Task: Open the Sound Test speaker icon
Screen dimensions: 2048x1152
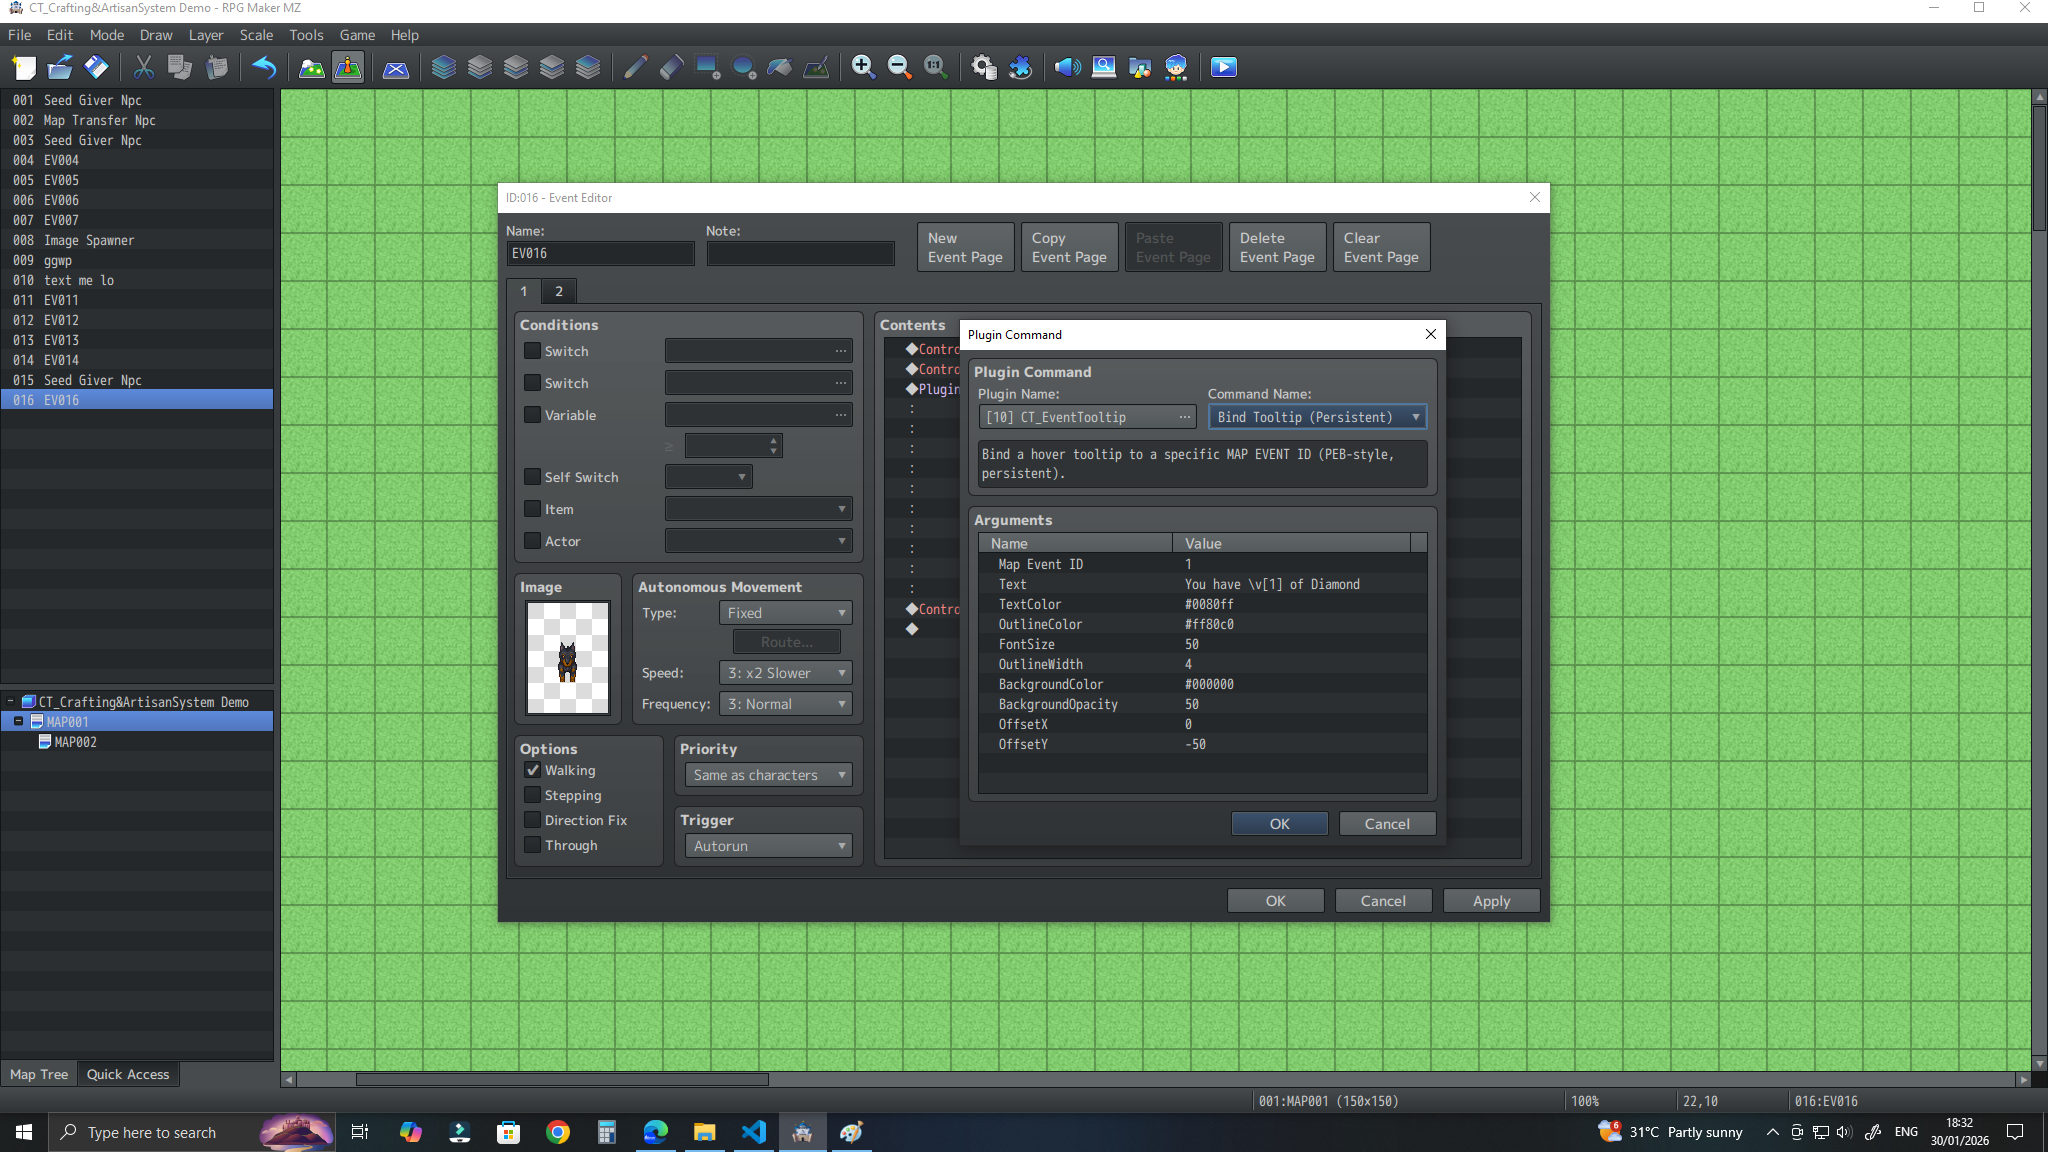Action: [1067, 67]
